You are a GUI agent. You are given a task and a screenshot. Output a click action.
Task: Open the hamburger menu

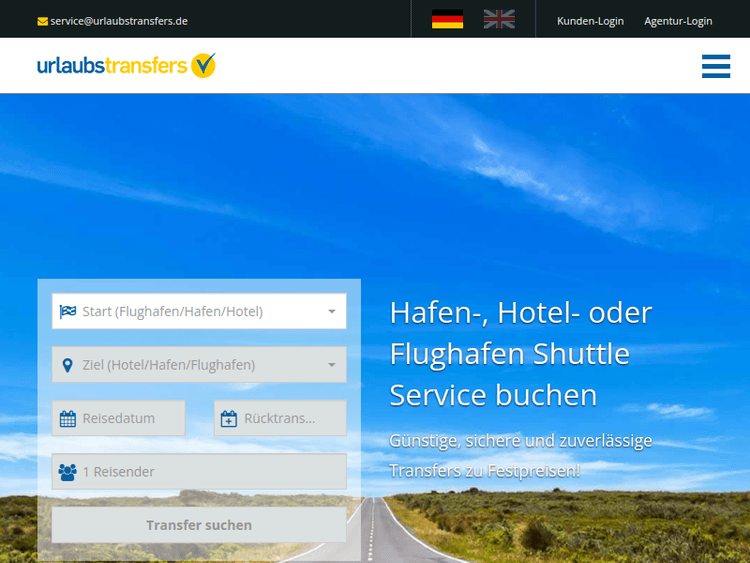(716, 66)
